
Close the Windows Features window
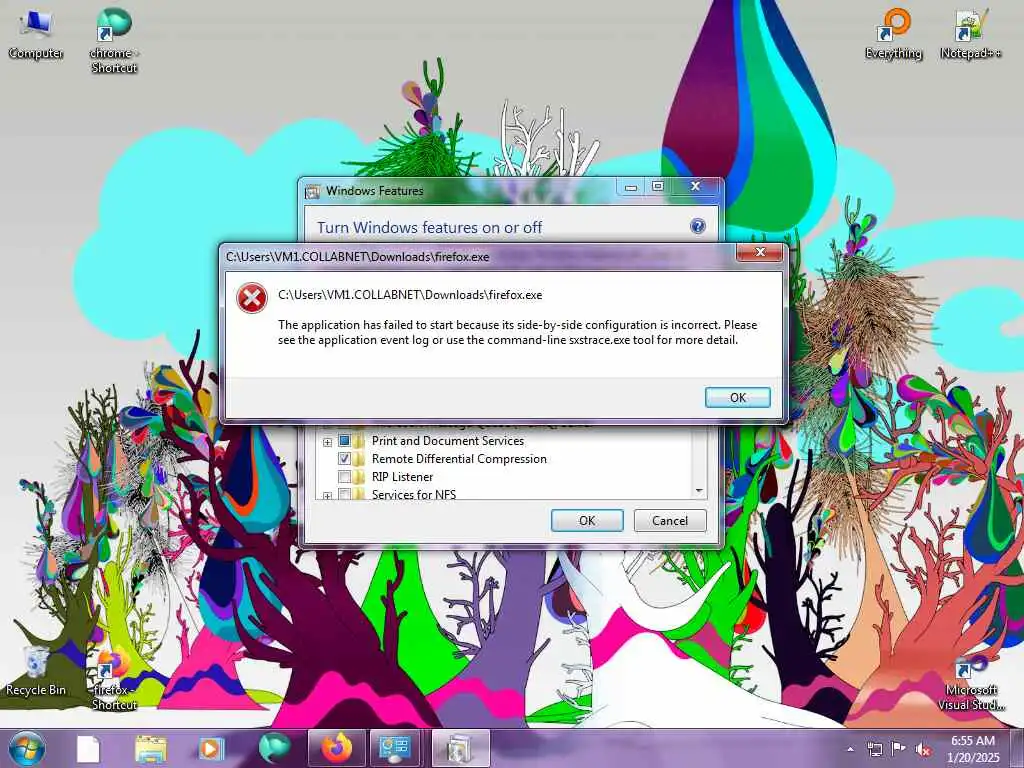pos(696,187)
